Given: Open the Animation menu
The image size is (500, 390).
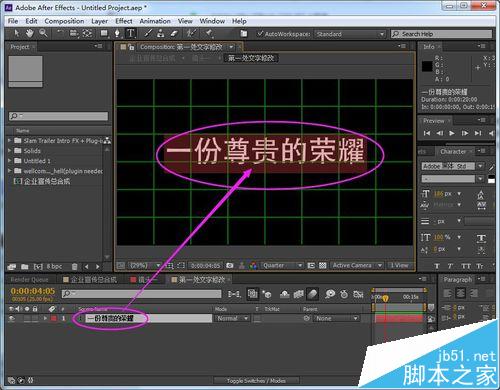Looking at the screenshot, I should tap(155, 21).
